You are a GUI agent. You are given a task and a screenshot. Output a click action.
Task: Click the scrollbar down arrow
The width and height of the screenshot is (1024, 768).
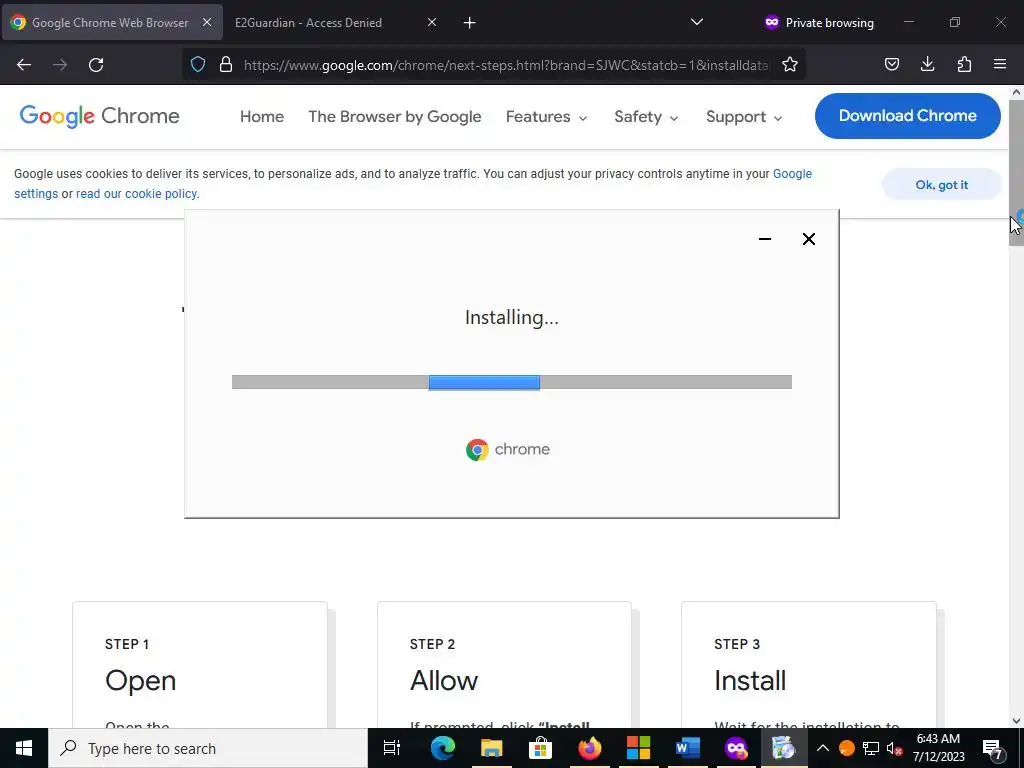(1016, 721)
